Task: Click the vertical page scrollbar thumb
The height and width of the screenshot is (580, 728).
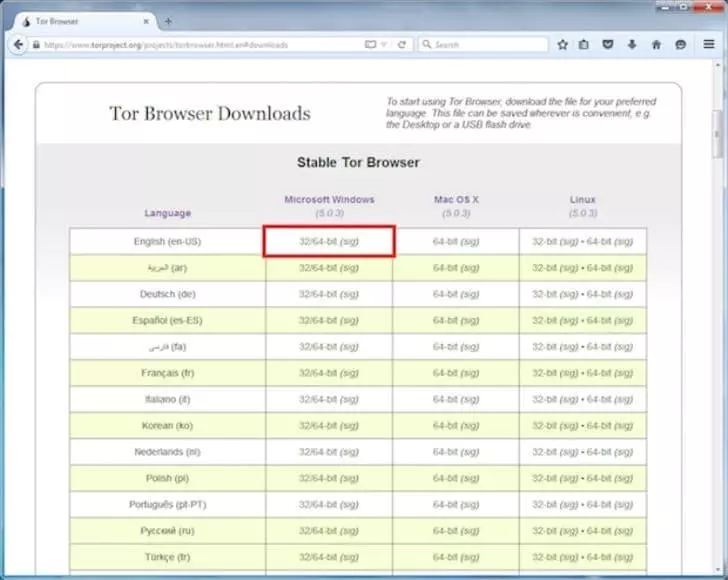Action: pyautogui.click(x=718, y=135)
